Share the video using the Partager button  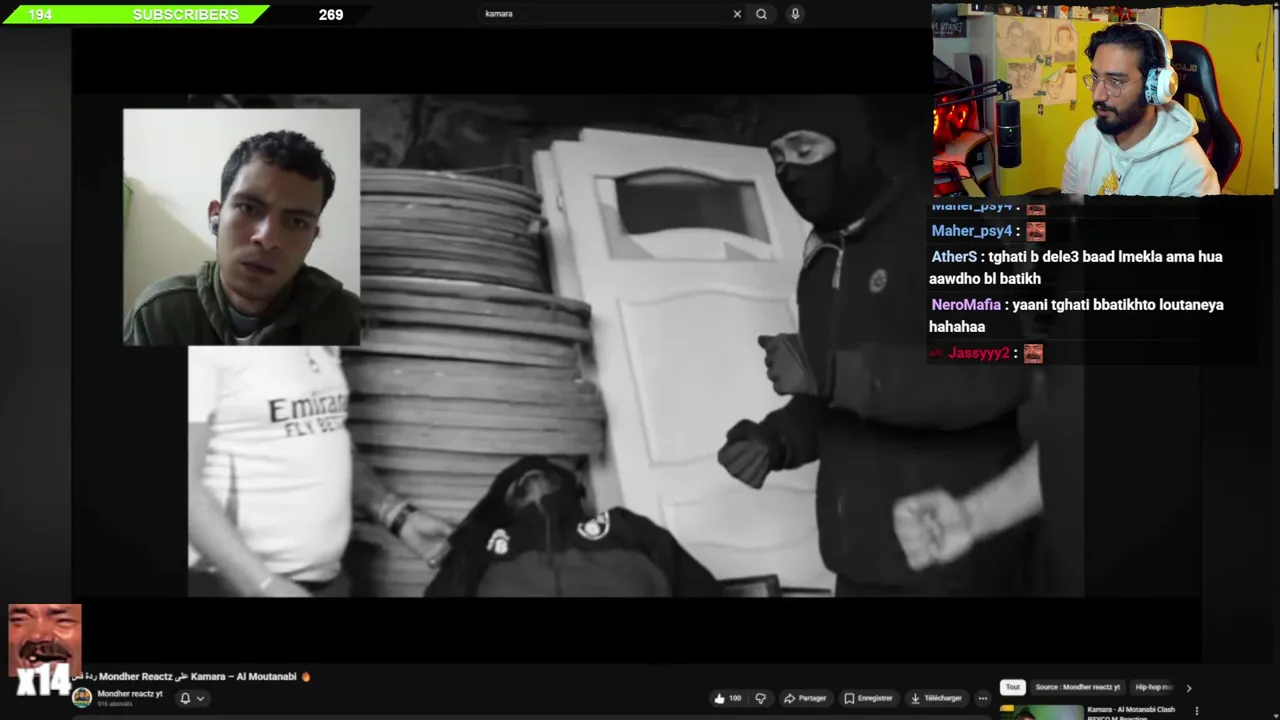[x=805, y=698]
